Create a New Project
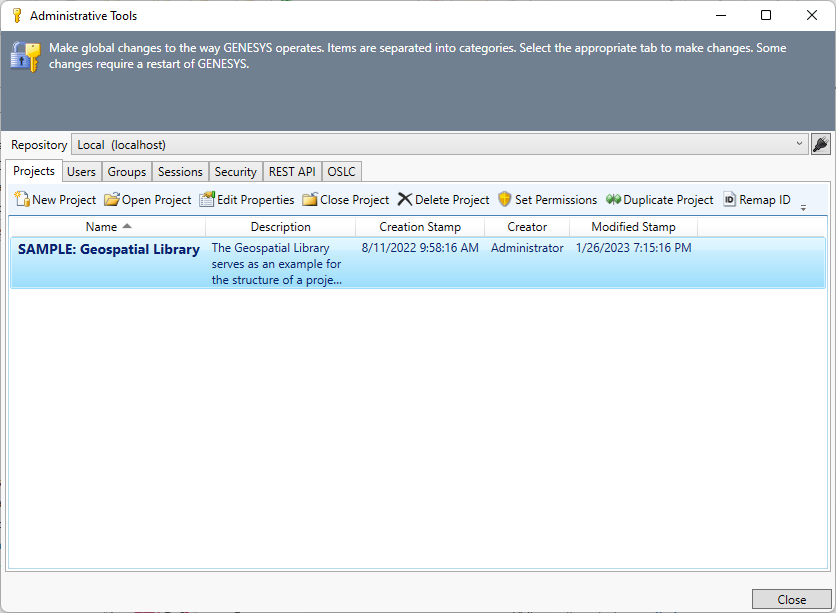The image size is (836, 613). tap(54, 199)
